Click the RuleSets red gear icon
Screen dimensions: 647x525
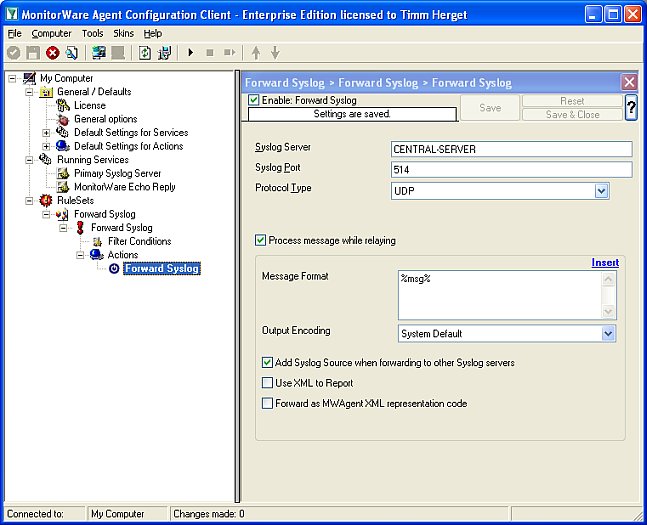point(46,201)
